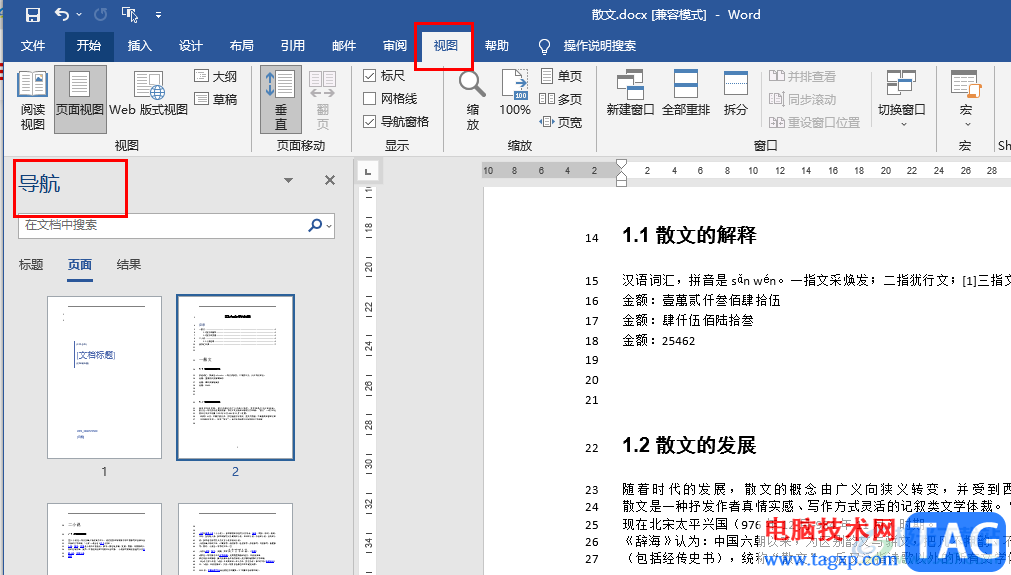Click 拆分 split window

[x=736, y=94]
